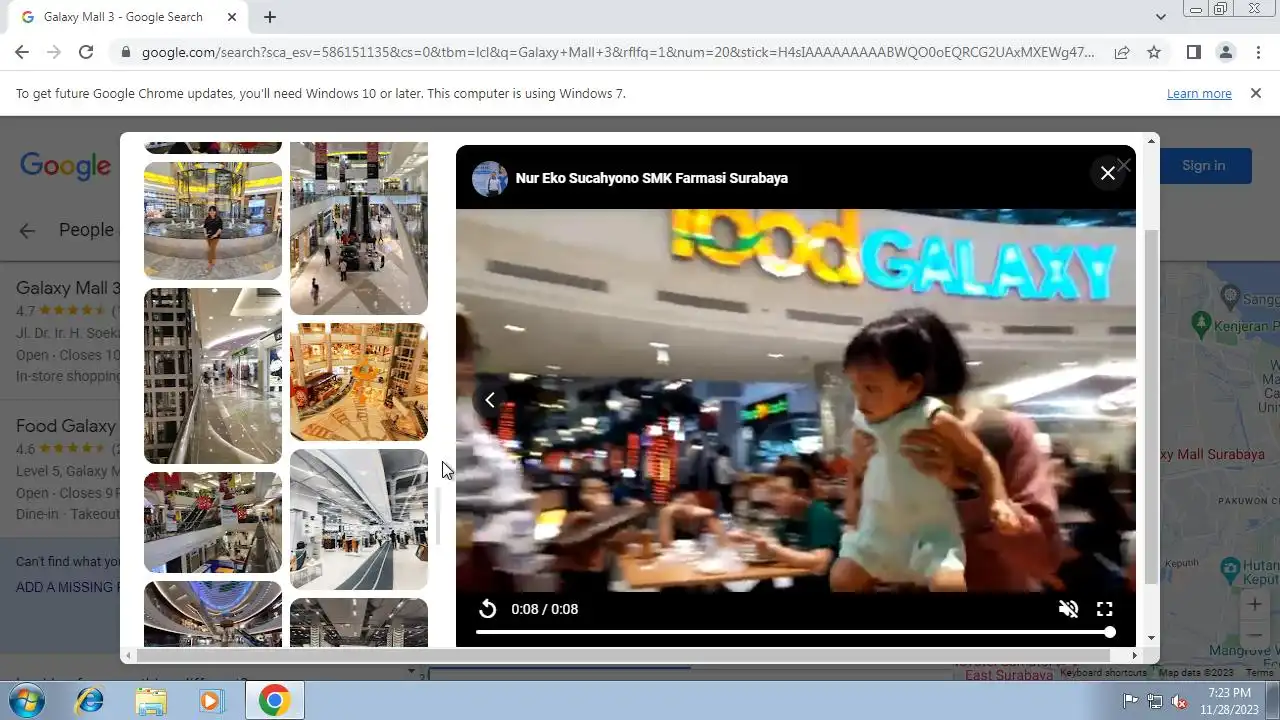1280x720 pixels.
Task: Toggle the Chrome side panel
Action: pos(1193,52)
